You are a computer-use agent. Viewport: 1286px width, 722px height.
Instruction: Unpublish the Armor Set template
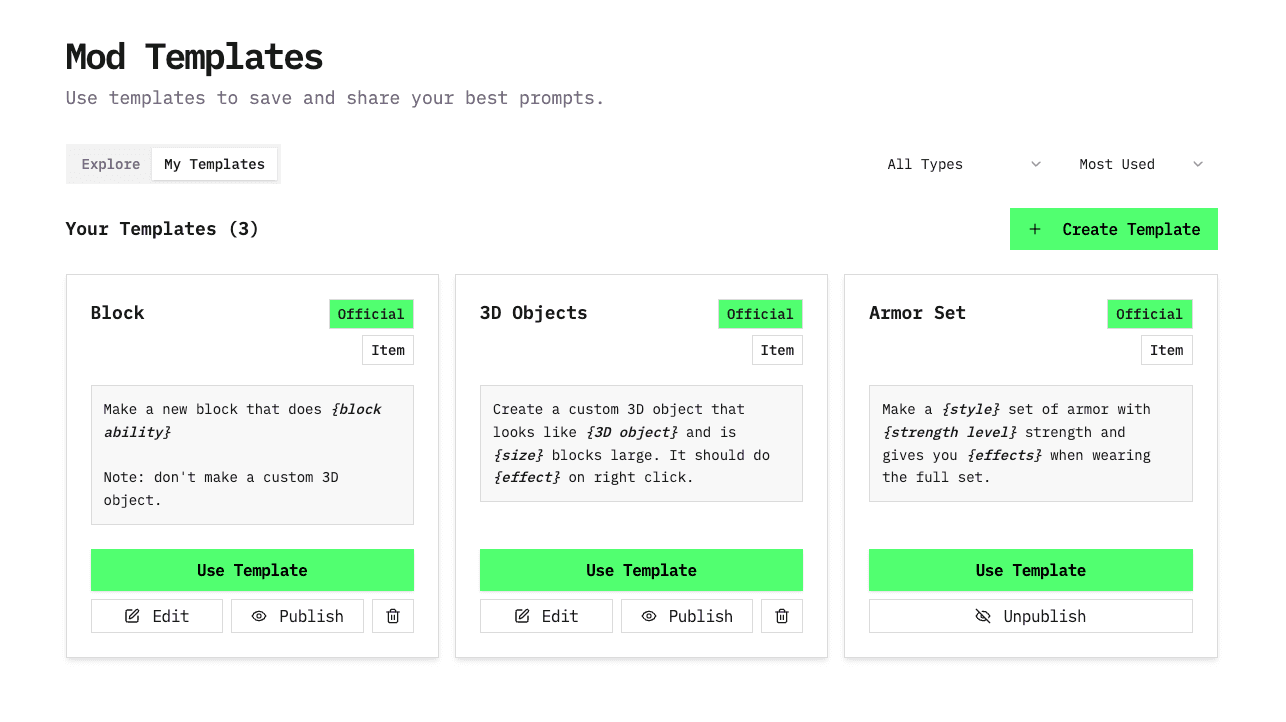point(1030,616)
